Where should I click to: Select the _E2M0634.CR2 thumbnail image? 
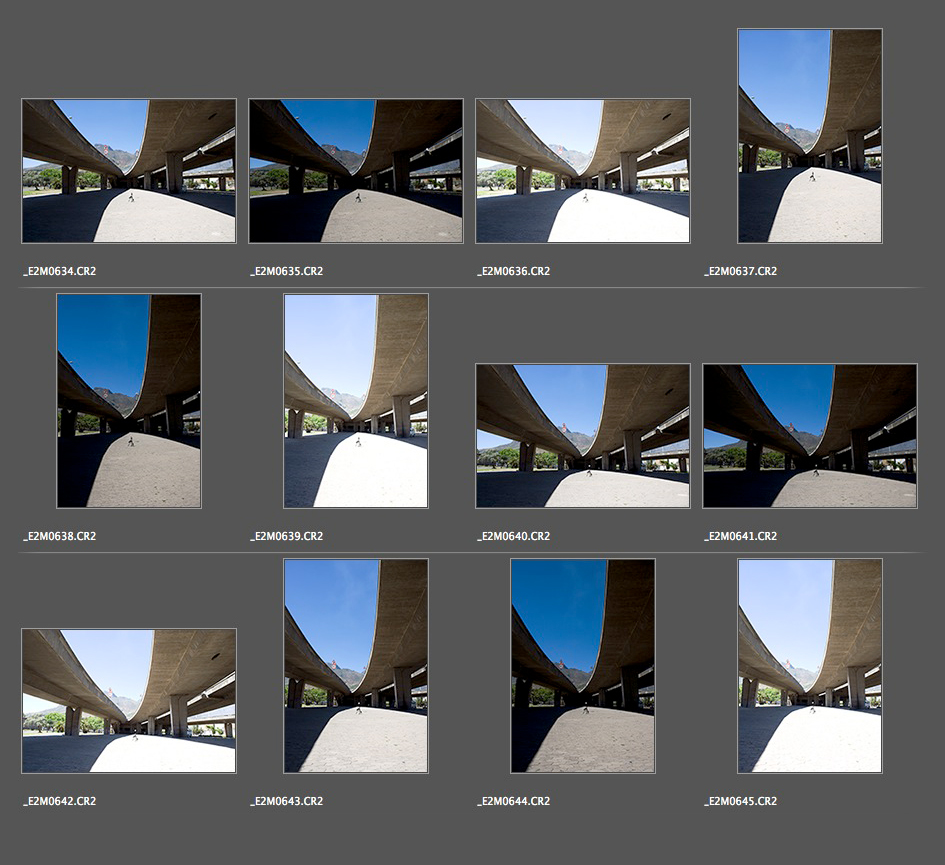(x=129, y=171)
